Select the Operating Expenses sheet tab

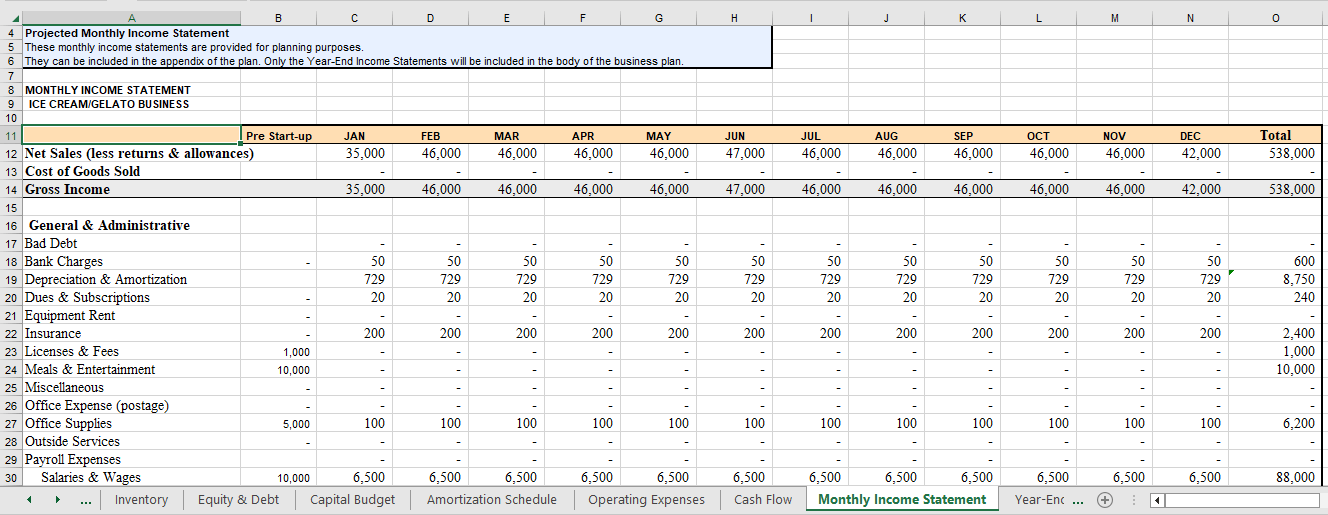[x=646, y=500]
